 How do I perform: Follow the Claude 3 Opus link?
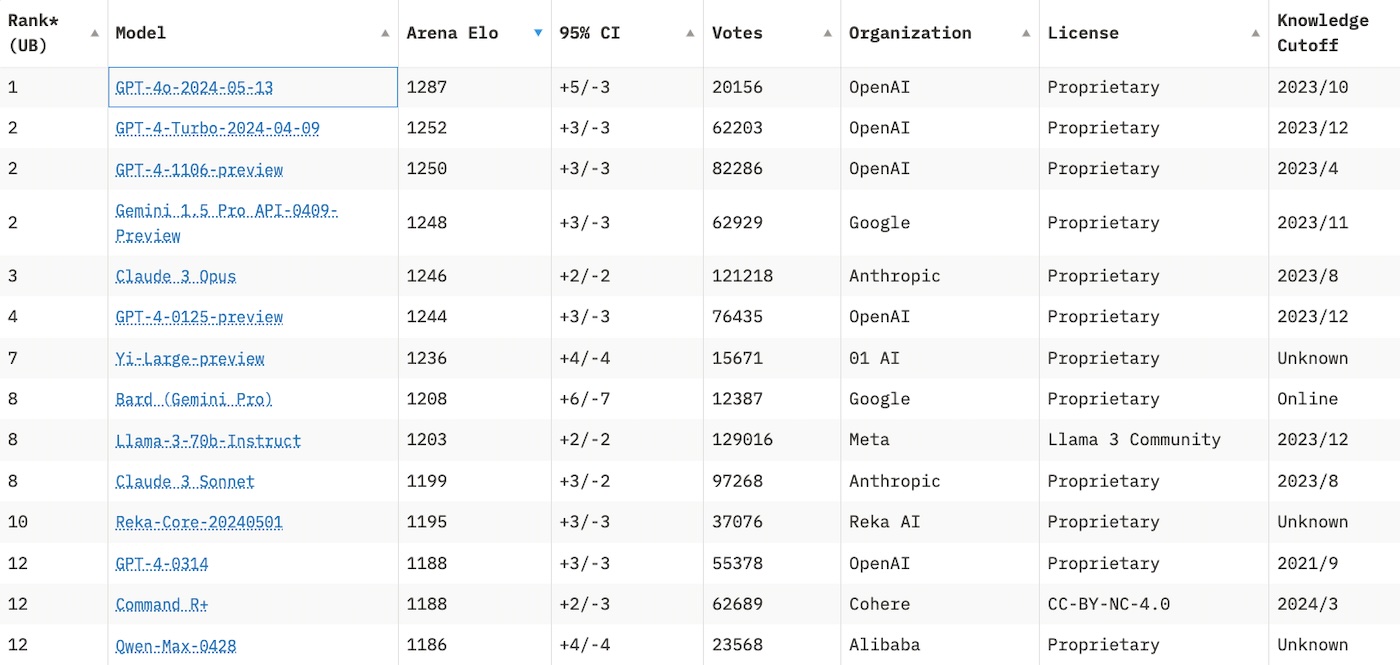point(176,276)
